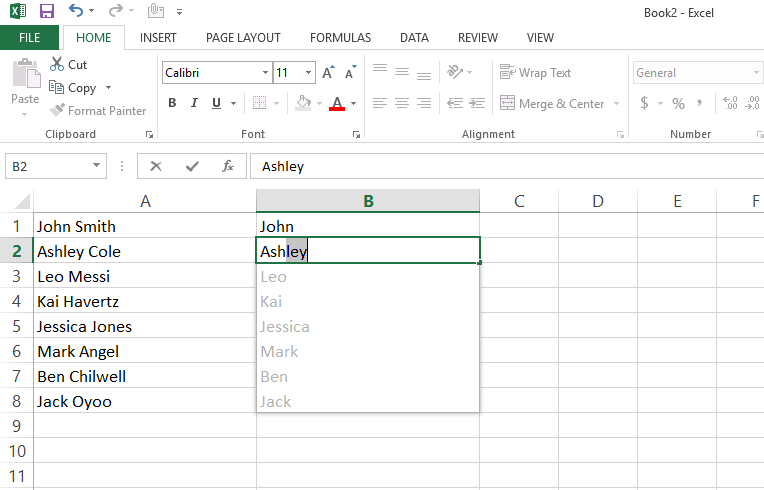764x490 pixels.
Task: Switch to the PAGE LAYOUT tab
Action: 243,38
